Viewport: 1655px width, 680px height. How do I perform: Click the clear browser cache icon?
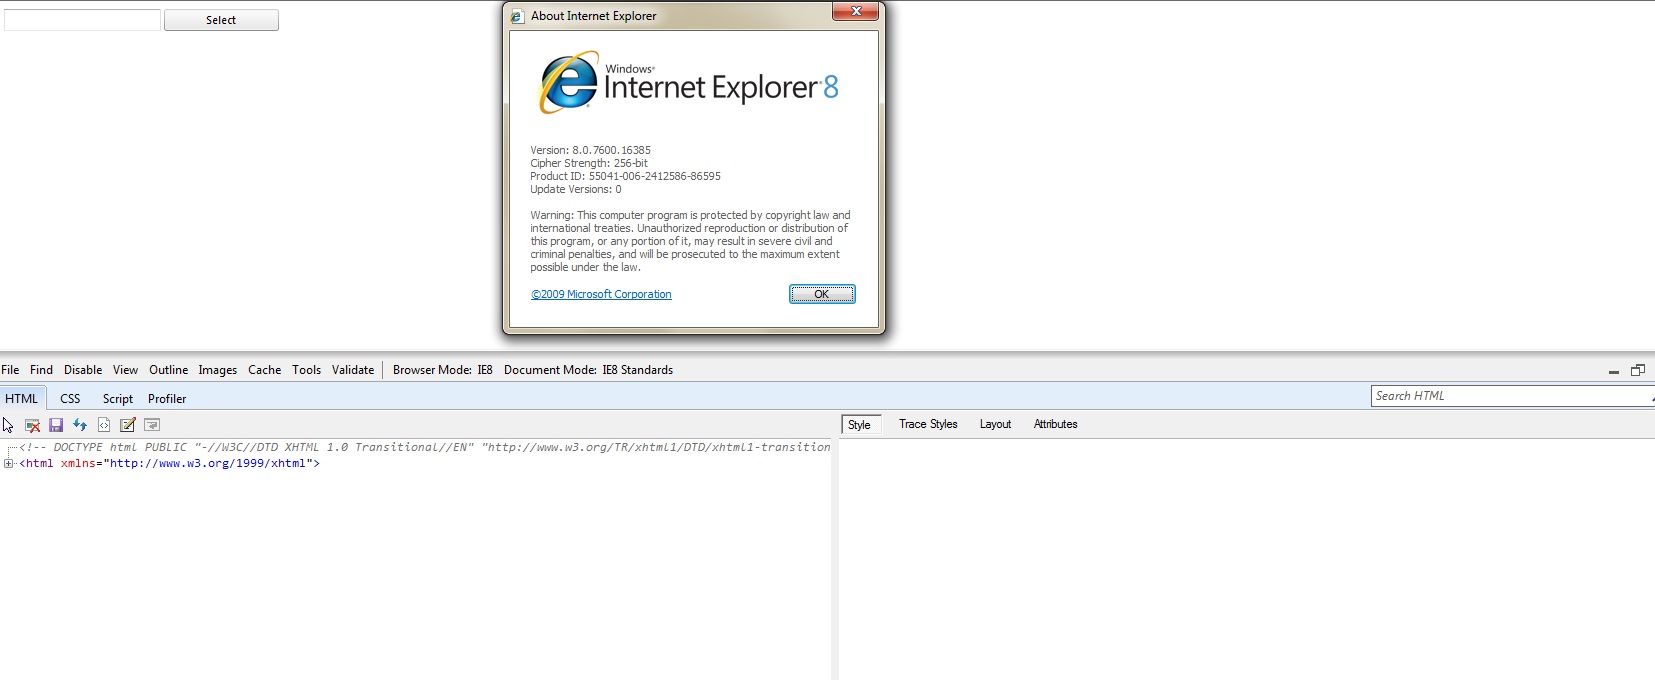pyautogui.click(x=32, y=425)
